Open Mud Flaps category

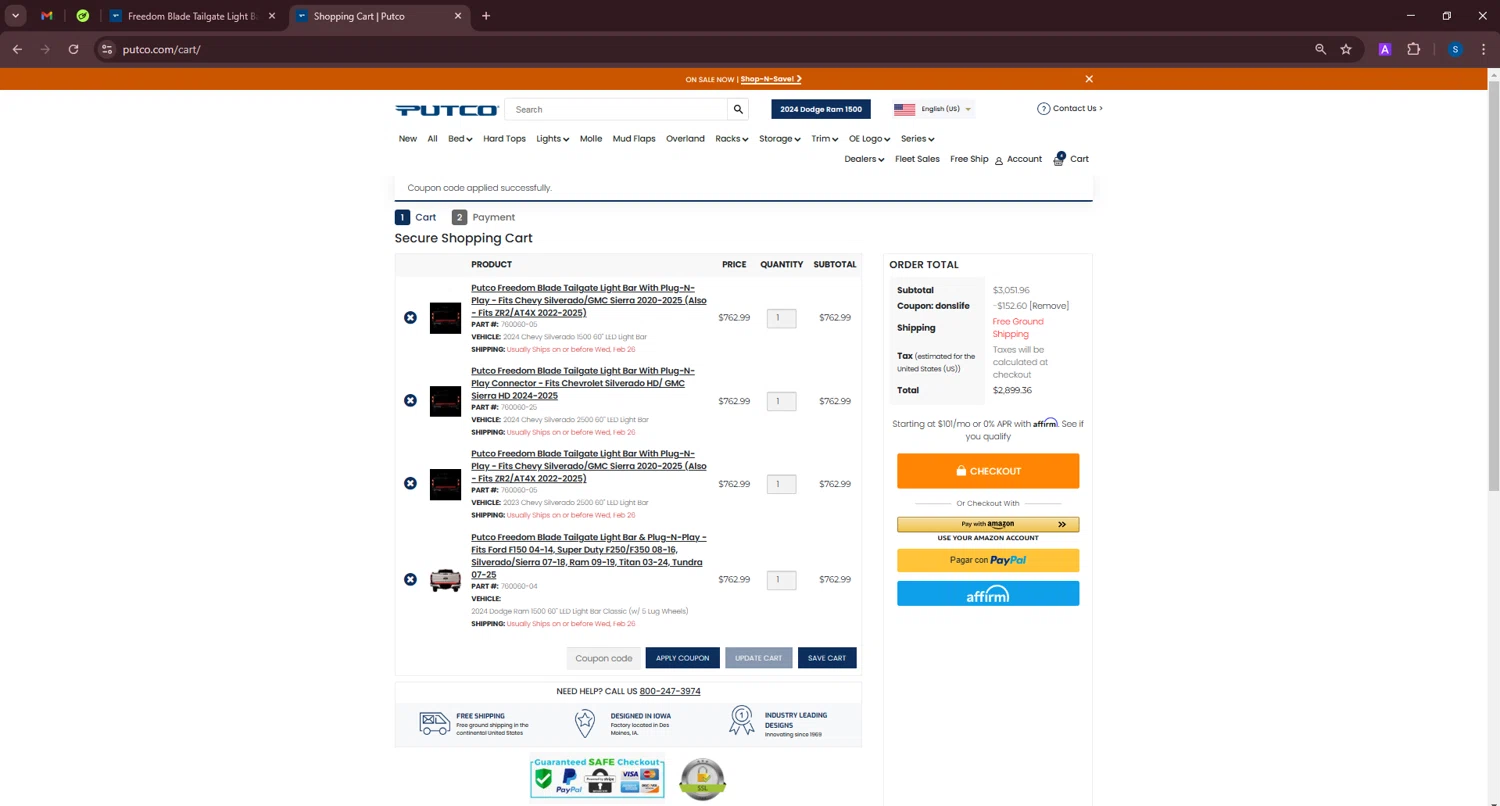point(634,139)
